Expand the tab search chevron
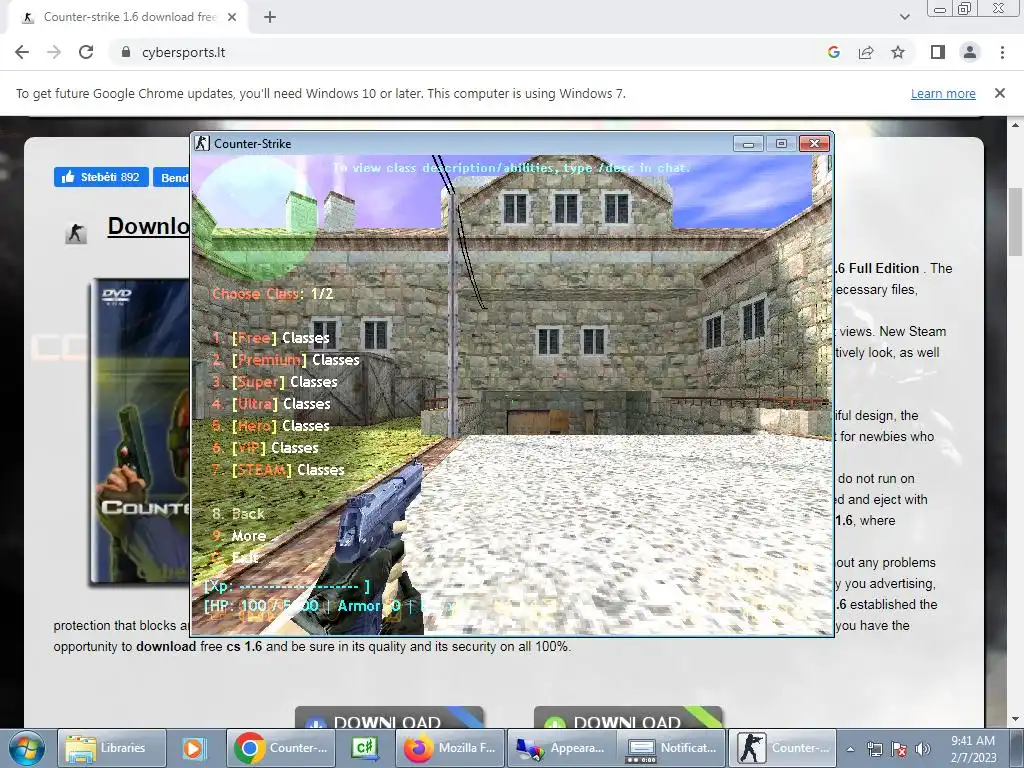This screenshot has height=768, width=1024. coord(904,17)
